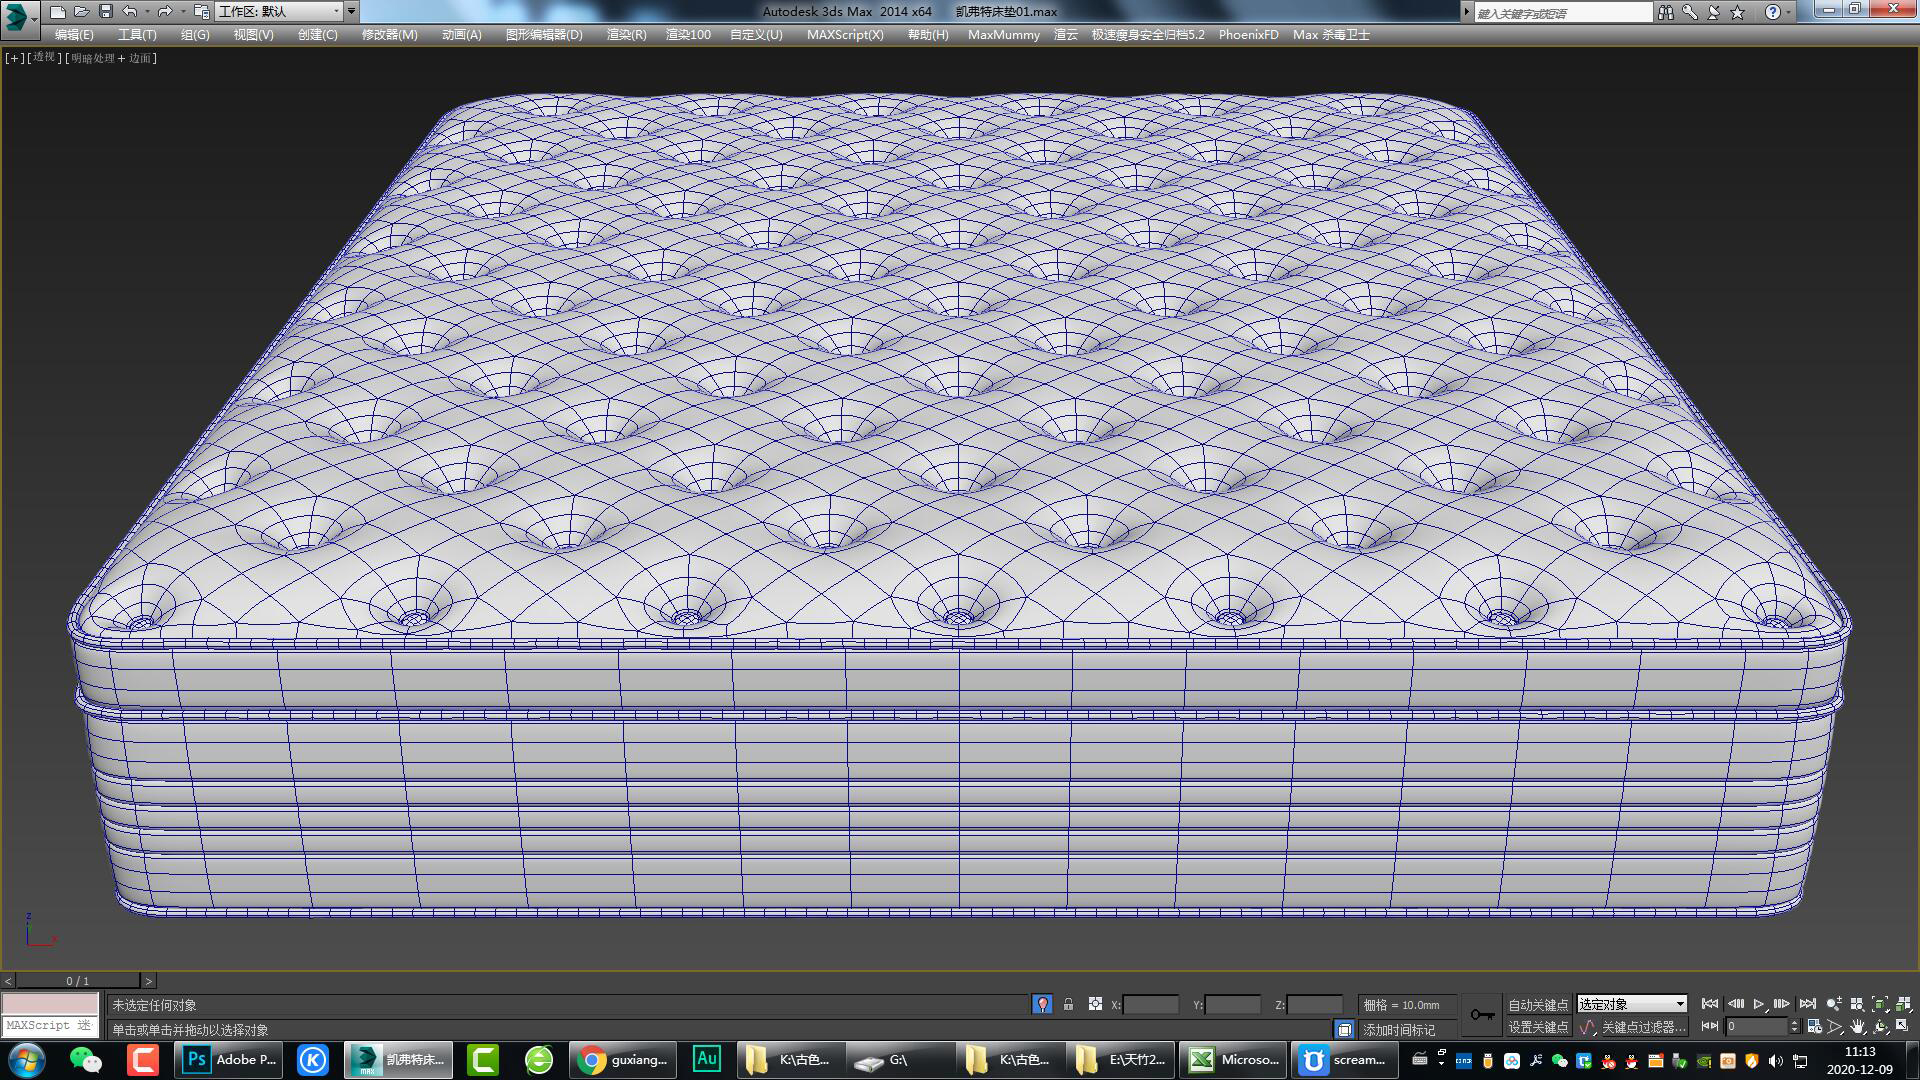
Task: Open Time Configuration with the clock icon
Action: [x=1816, y=1028]
